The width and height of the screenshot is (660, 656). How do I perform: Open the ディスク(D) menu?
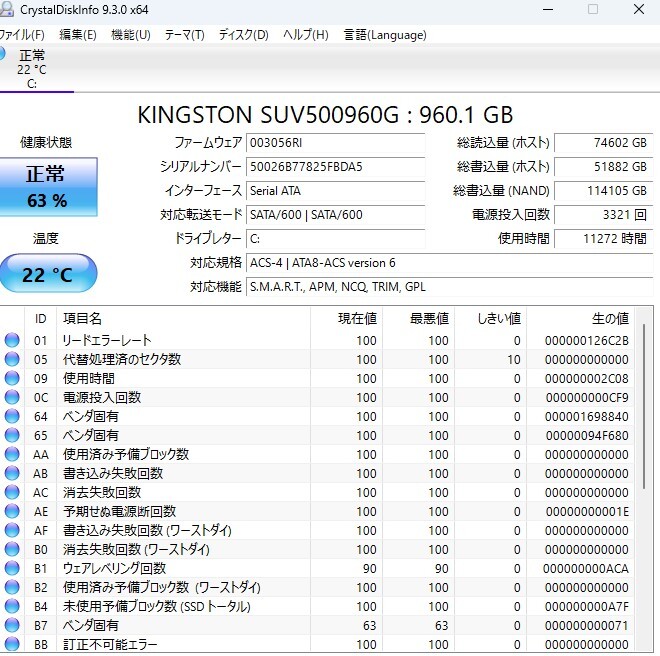243,35
